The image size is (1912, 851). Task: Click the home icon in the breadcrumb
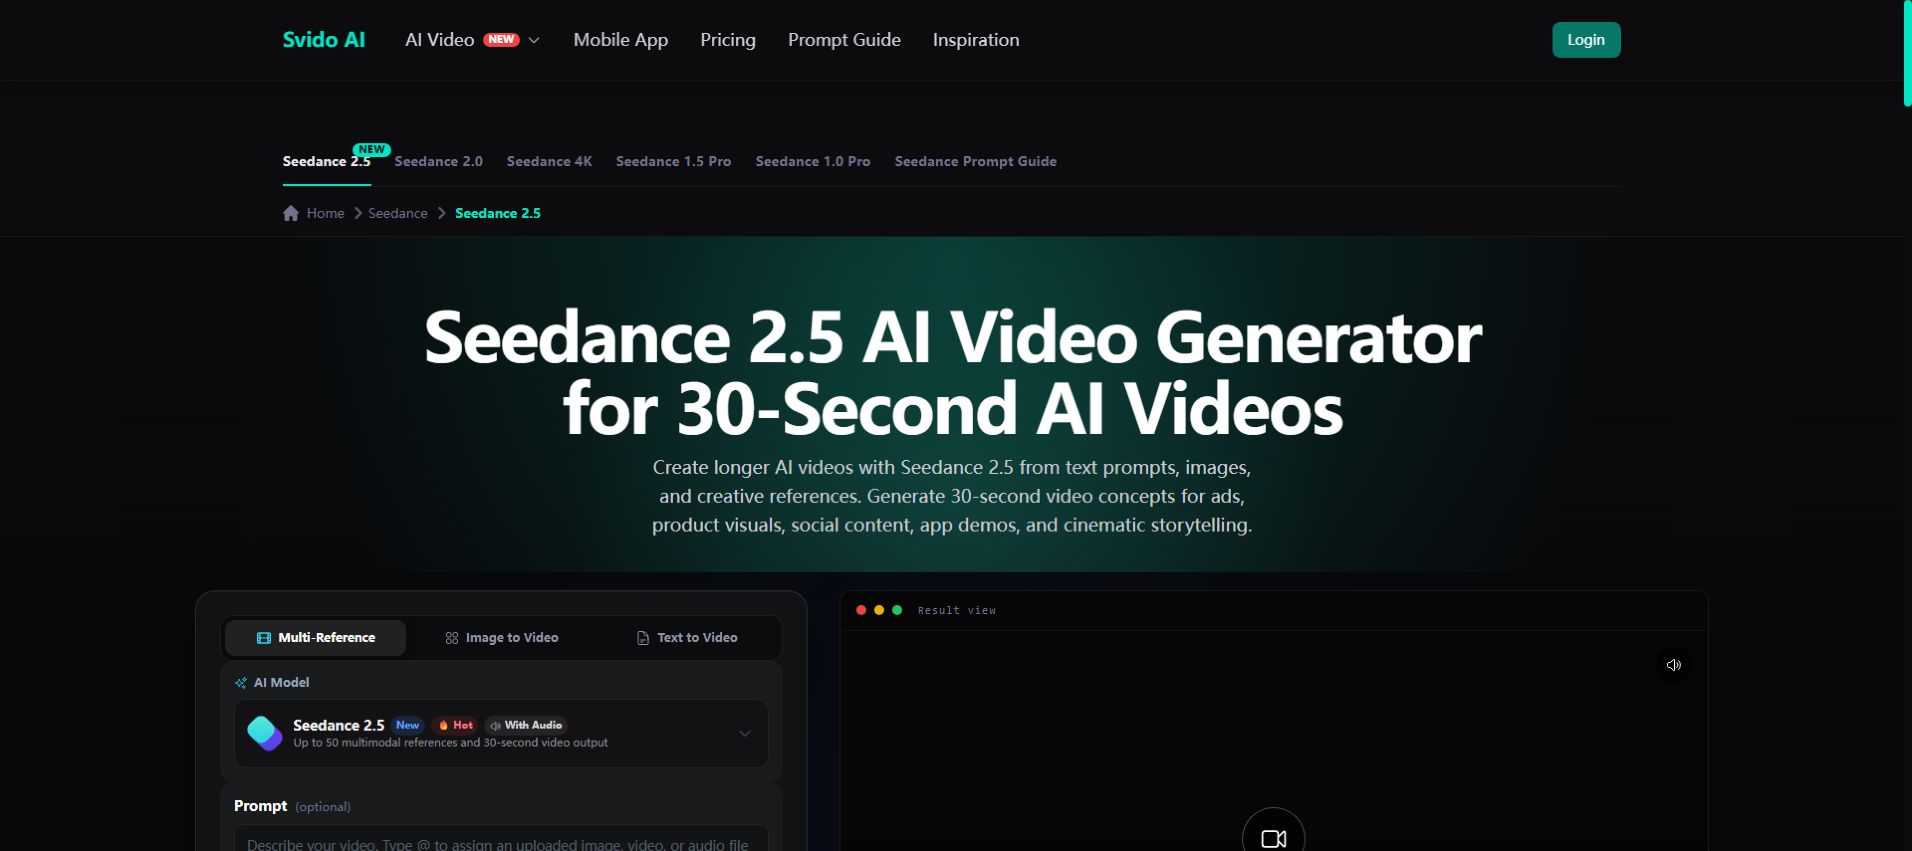point(291,213)
